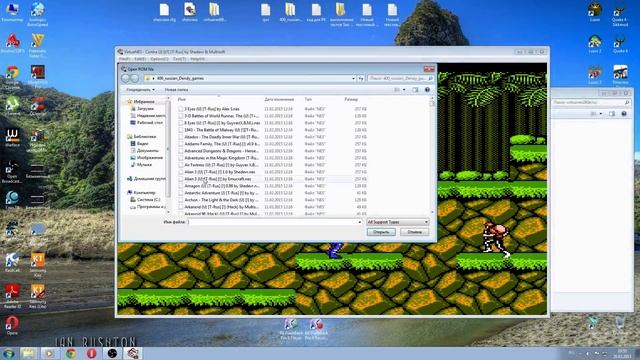Select the Alien 3 by Emucraft.nes file
This screenshot has width=640, height=360.
pos(218,179)
